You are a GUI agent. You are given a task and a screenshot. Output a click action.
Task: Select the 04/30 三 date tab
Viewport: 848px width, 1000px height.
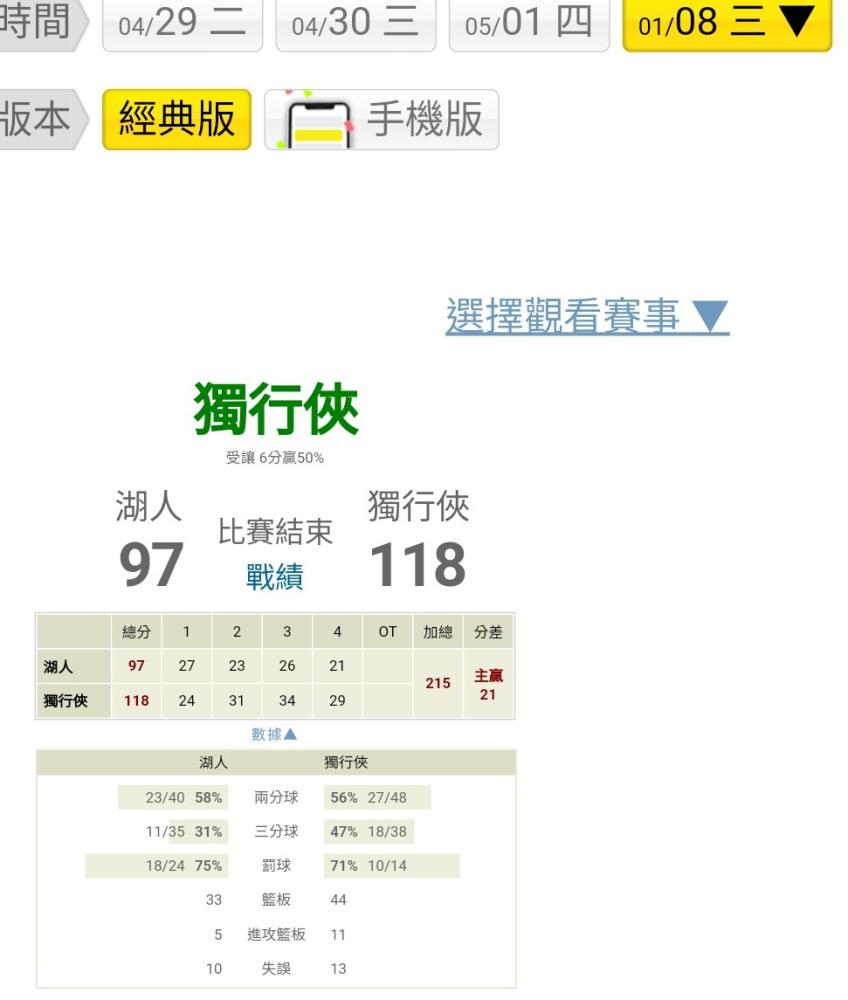point(356,24)
